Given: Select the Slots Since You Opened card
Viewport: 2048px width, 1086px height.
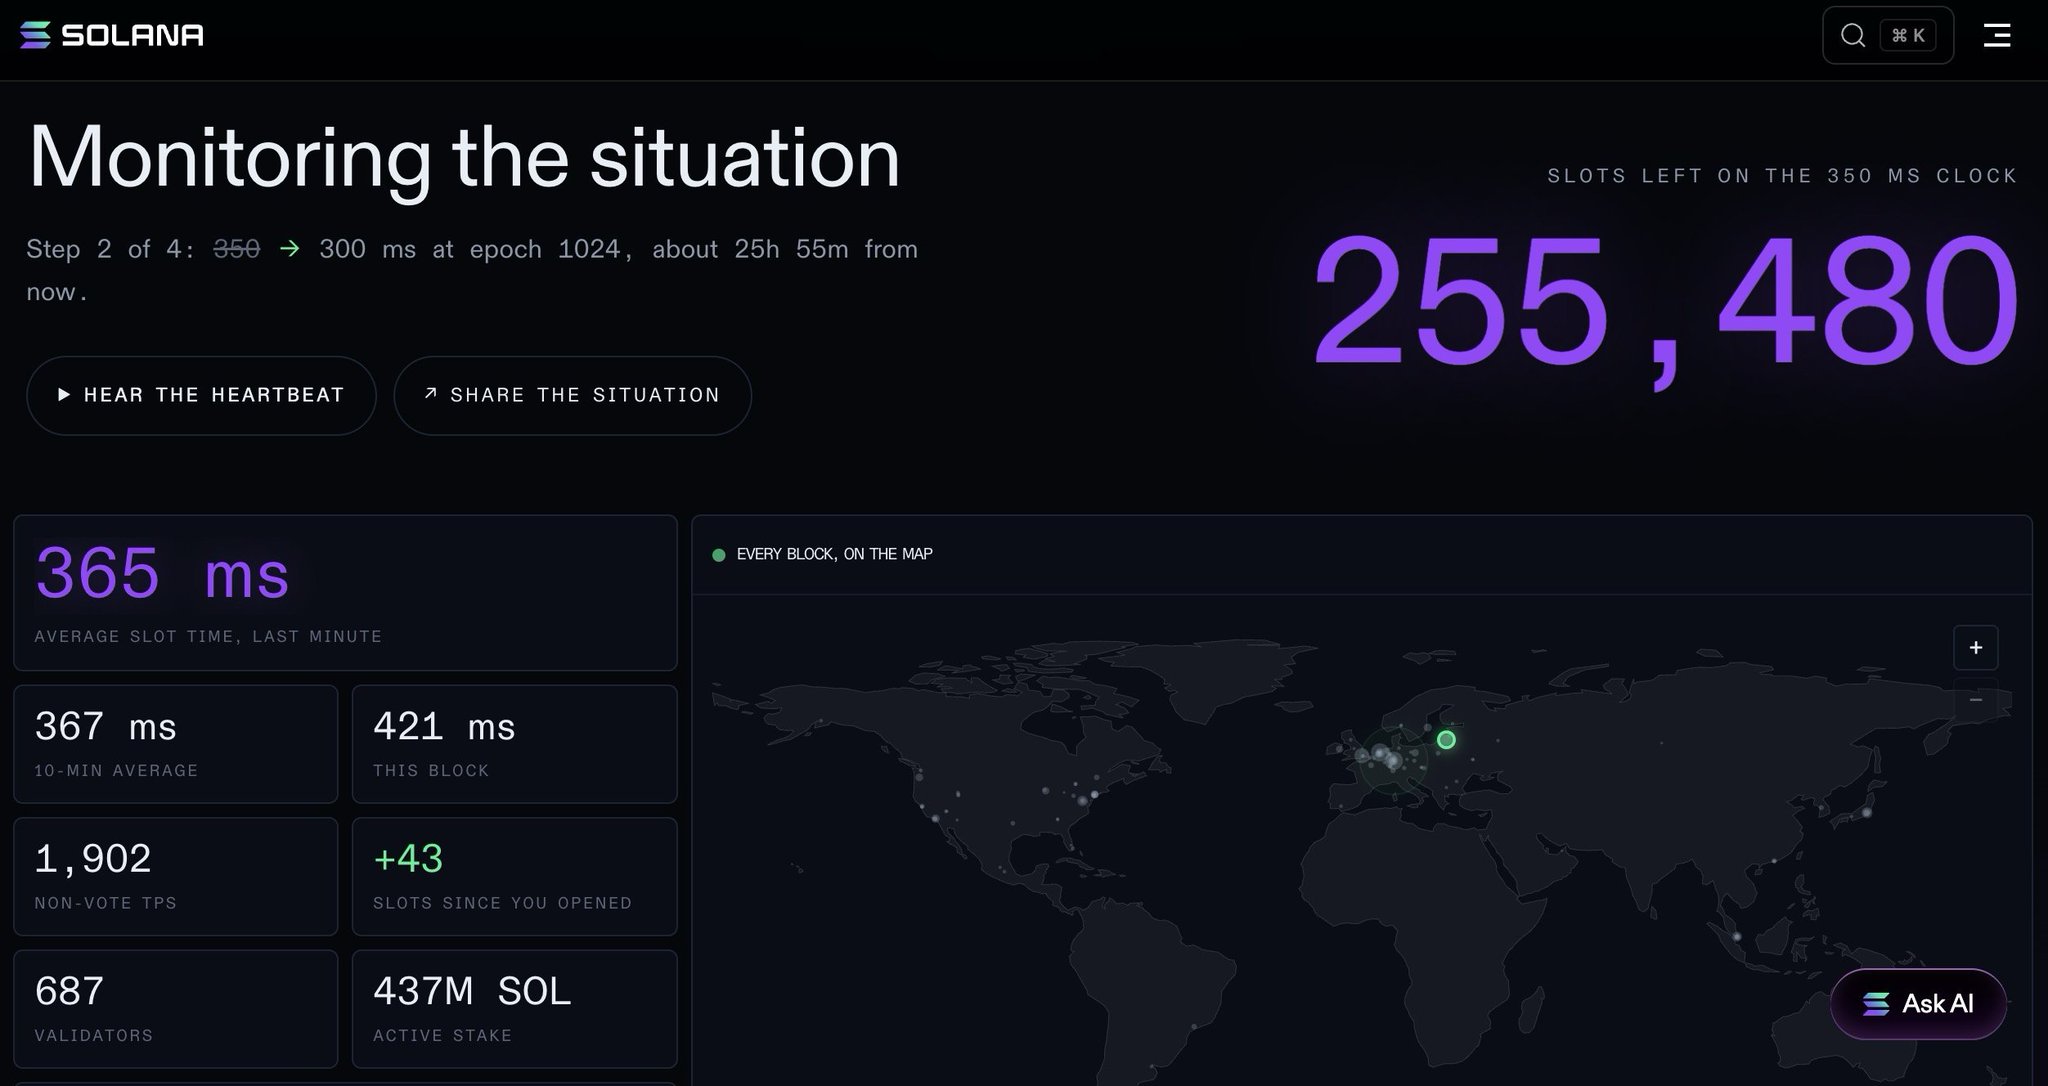Looking at the screenshot, I should tap(514, 877).
